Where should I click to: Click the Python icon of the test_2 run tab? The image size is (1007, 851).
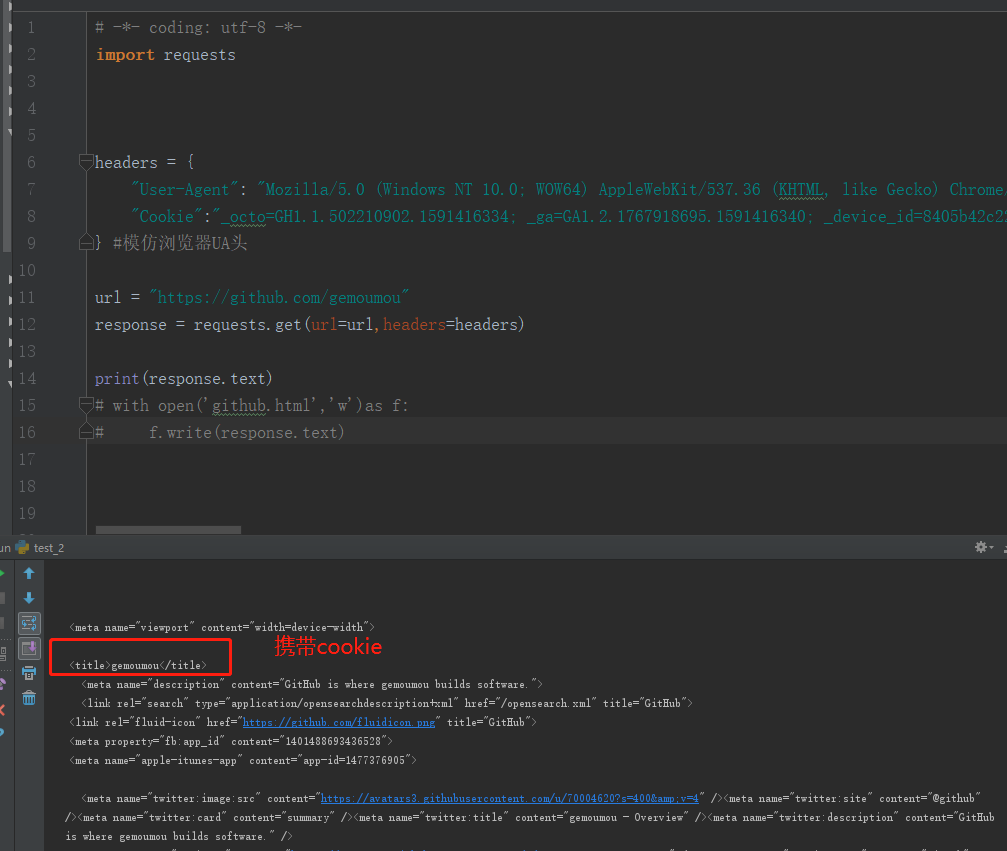click(x=22, y=547)
